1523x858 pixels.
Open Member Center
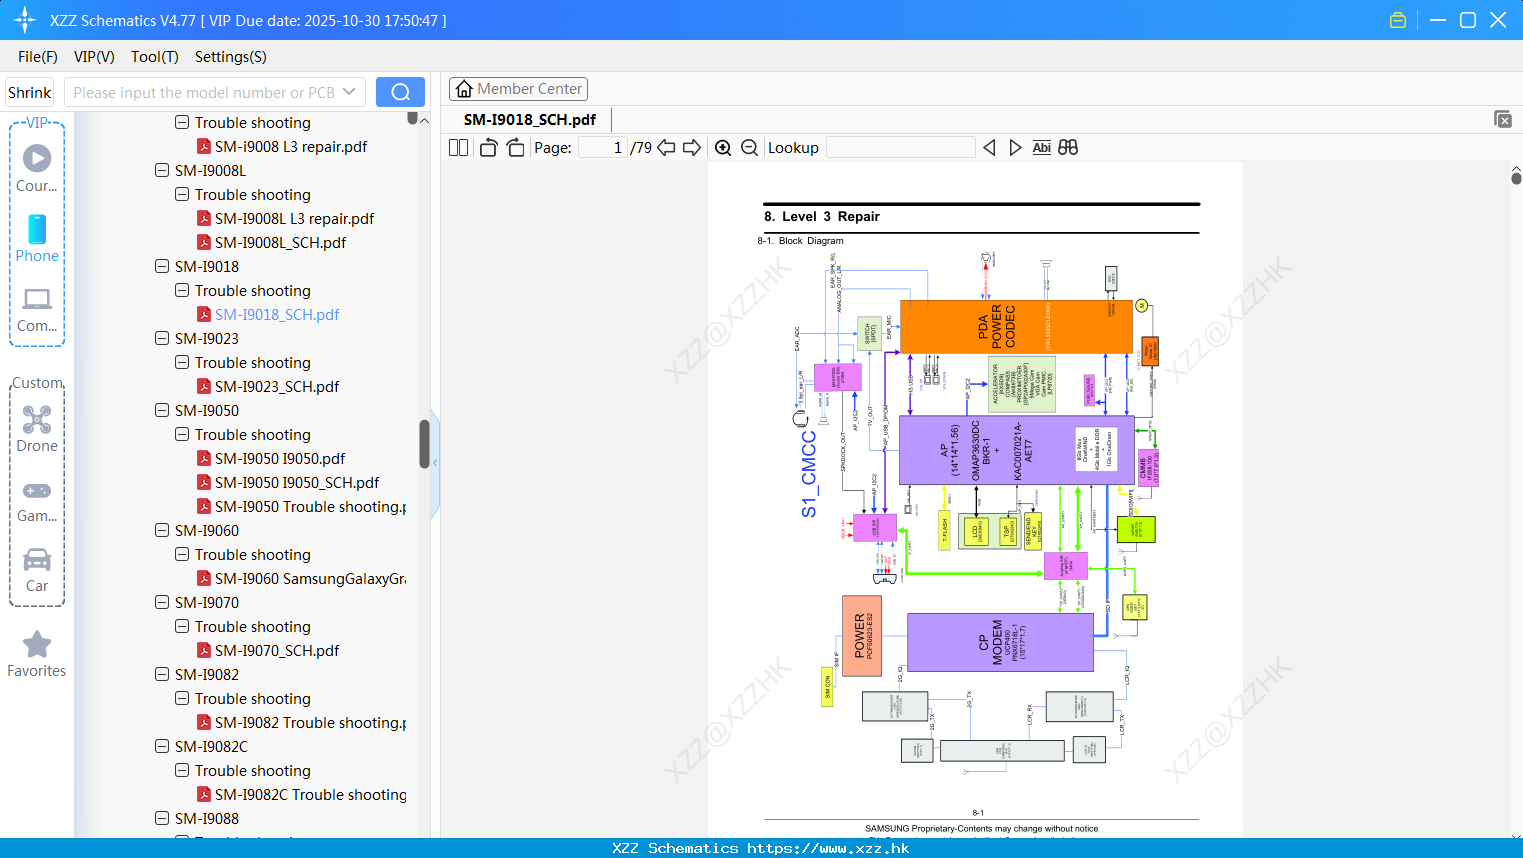click(518, 89)
